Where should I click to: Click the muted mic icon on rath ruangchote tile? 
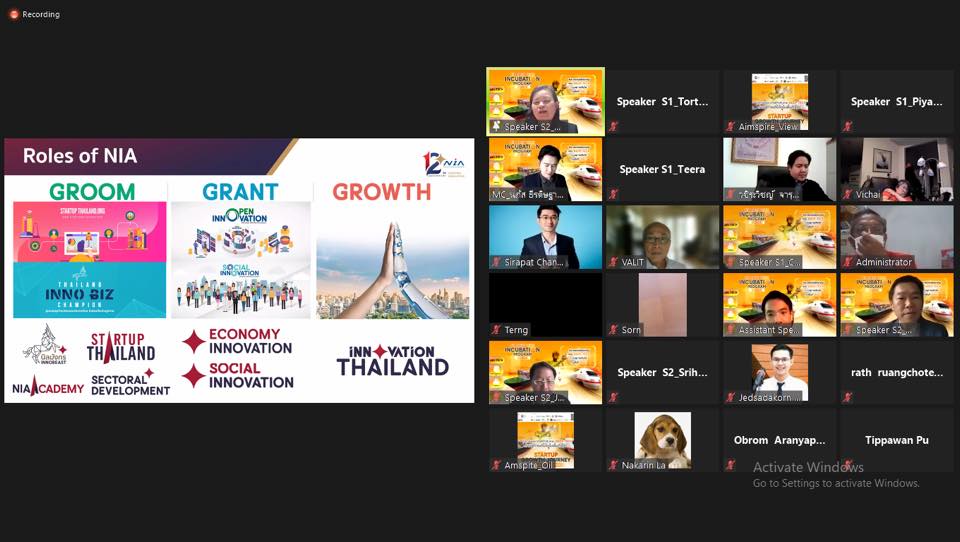click(x=847, y=397)
